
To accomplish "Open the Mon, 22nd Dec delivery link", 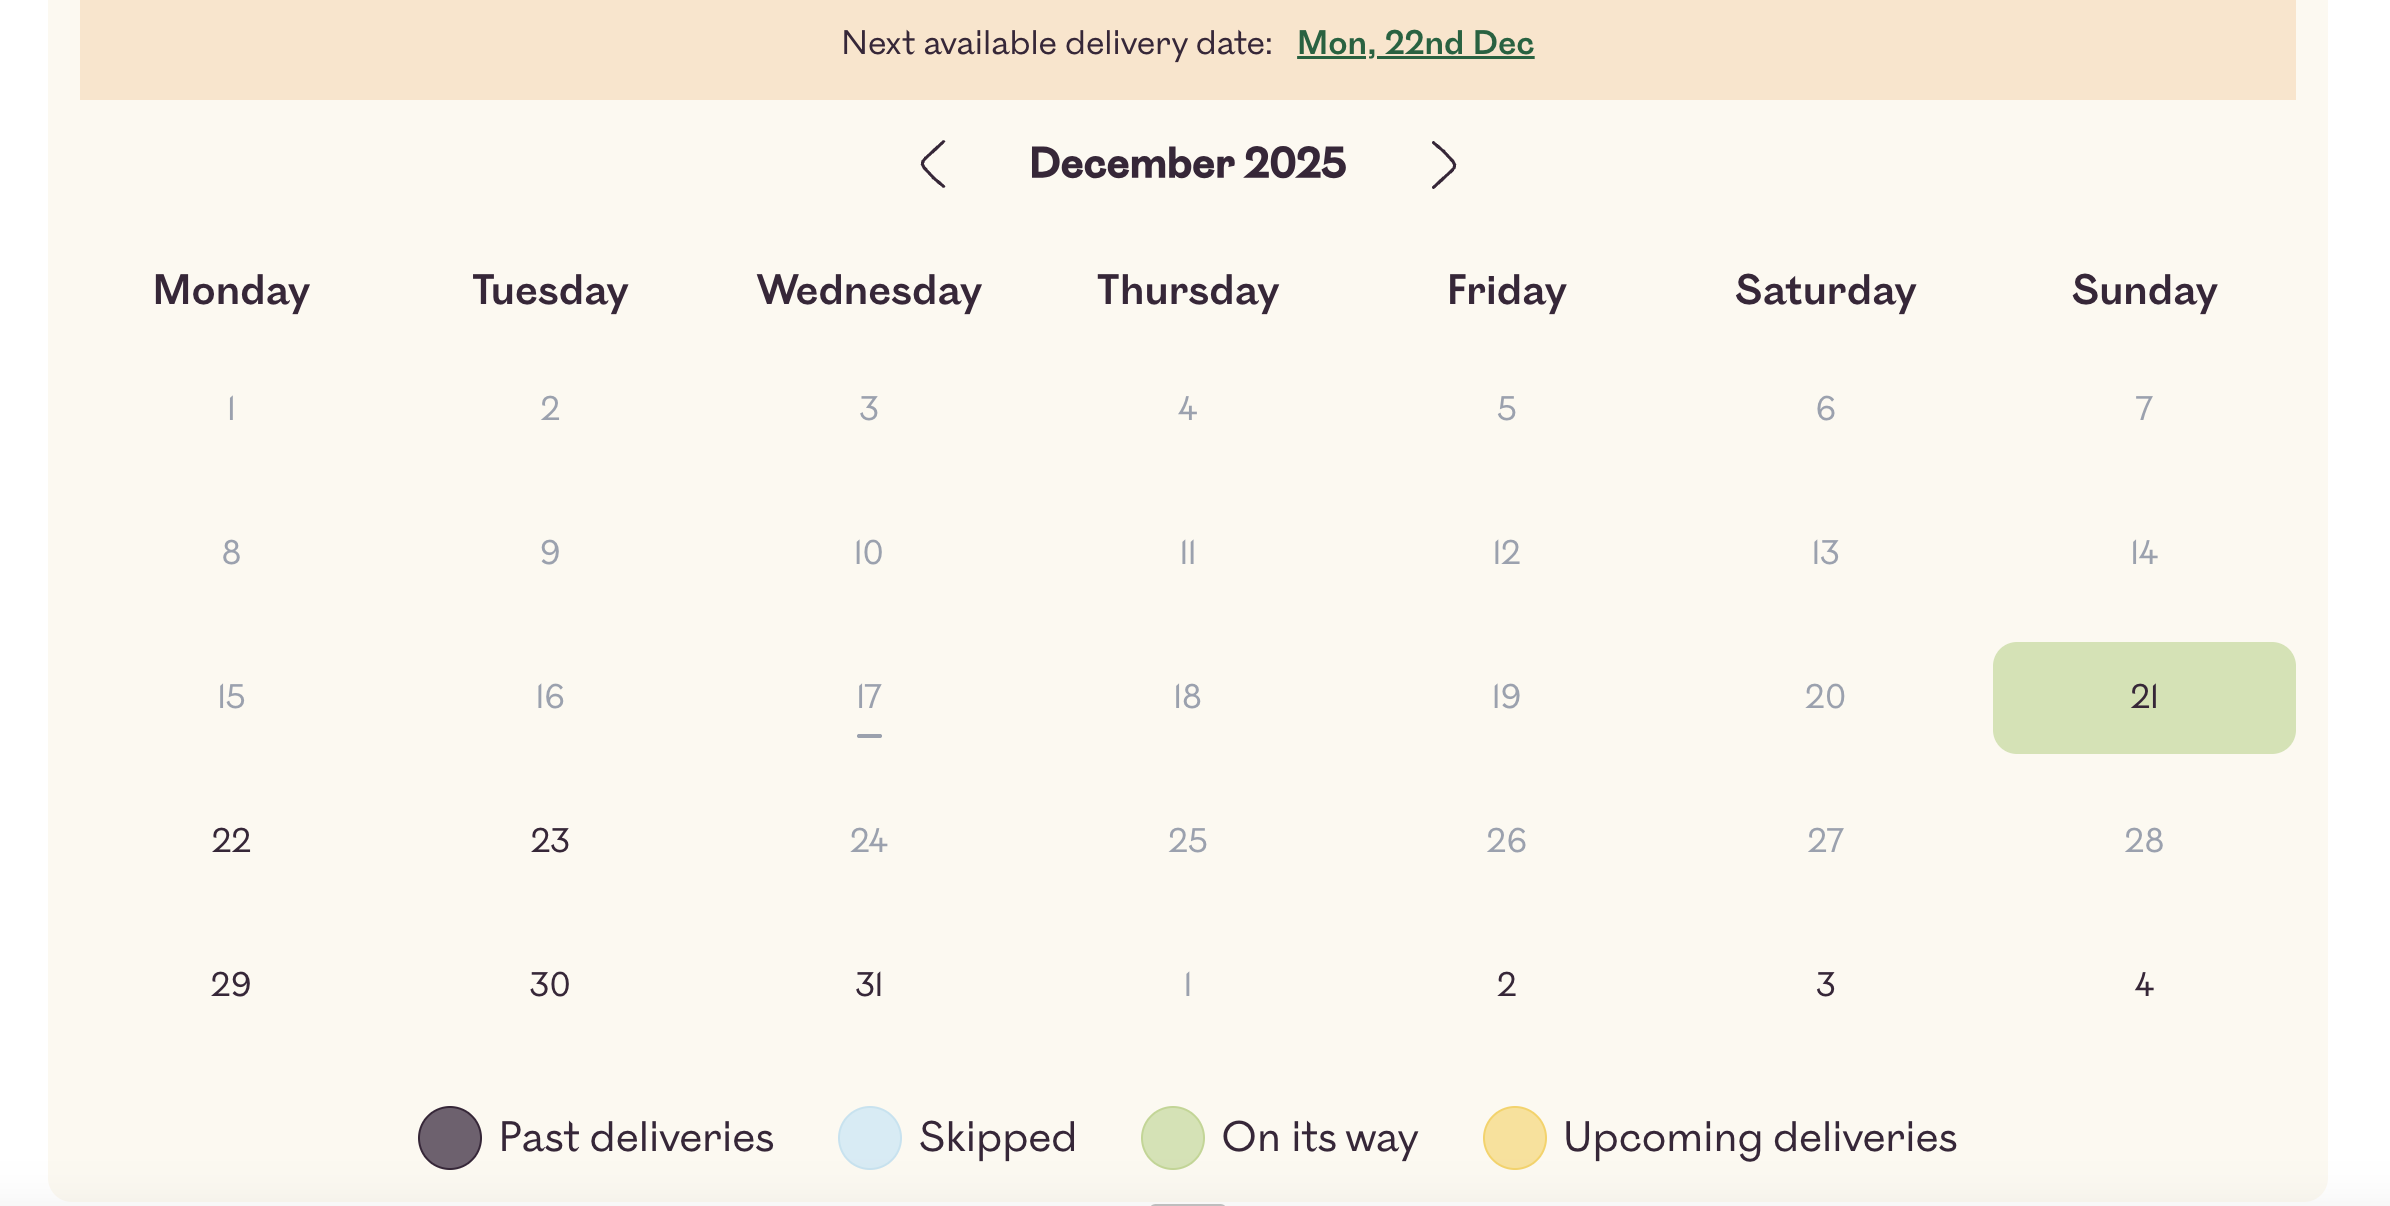I will click(x=1415, y=43).
